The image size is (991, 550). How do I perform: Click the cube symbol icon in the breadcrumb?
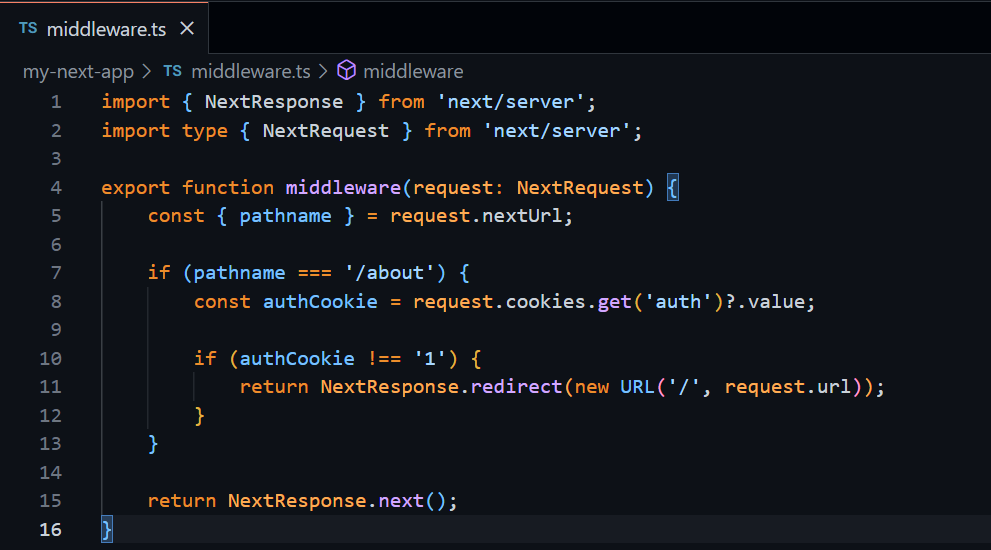click(x=347, y=71)
